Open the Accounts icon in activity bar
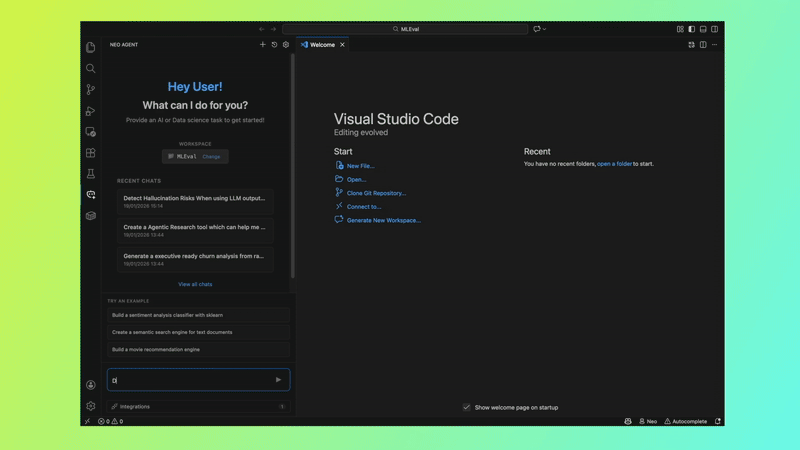The height and width of the screenshot is (450, 800). (x=91, y=385)
